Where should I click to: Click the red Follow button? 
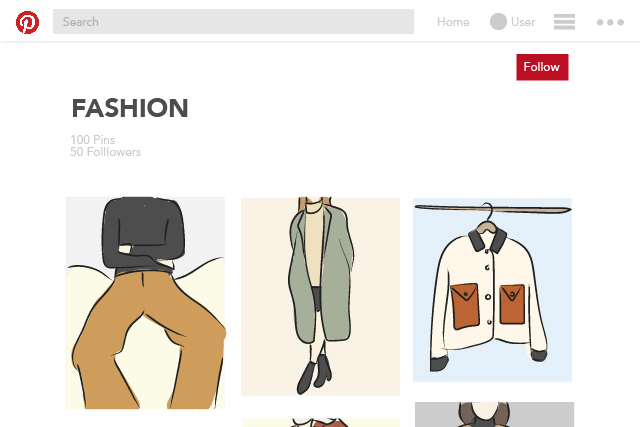pos(542,67)
